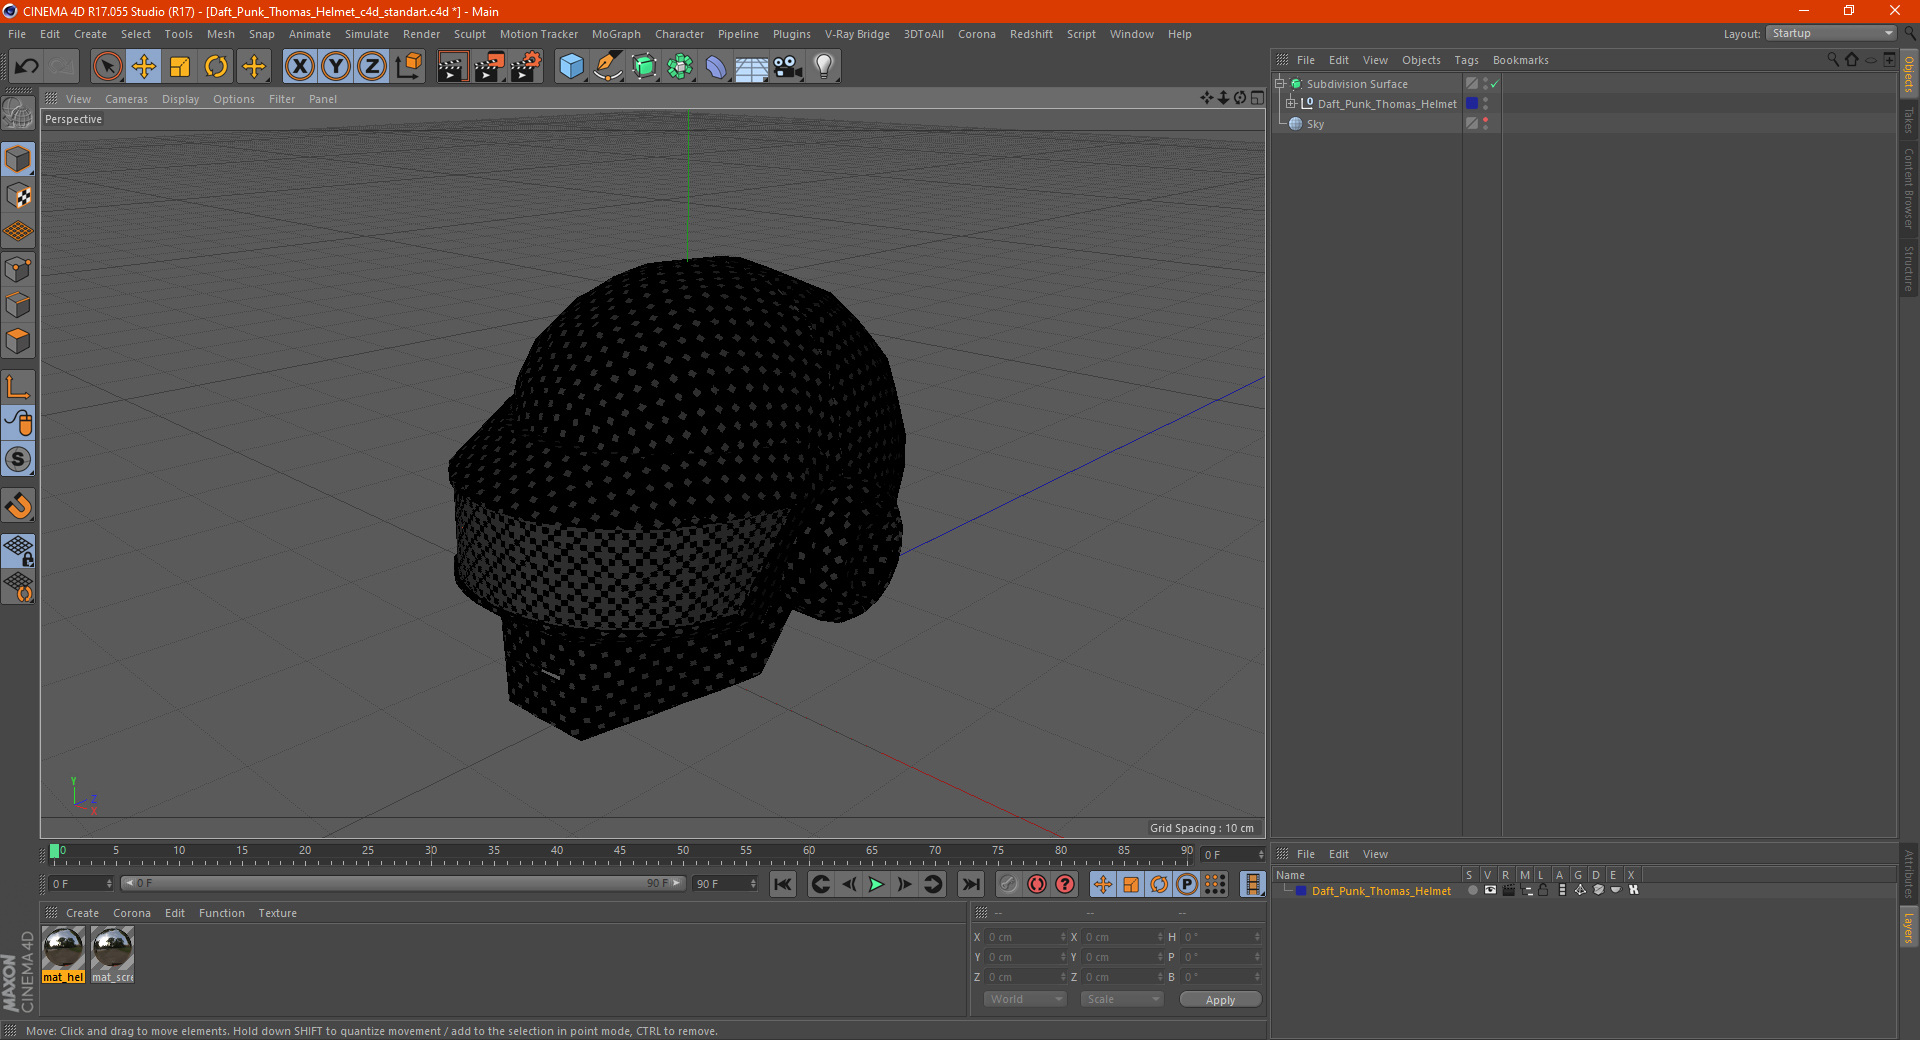Open the Object Manager Tags menu
Image resolution: width=1920 pixels, height=1040 pixels.
pyautogui.click(x=1466, y=60)
